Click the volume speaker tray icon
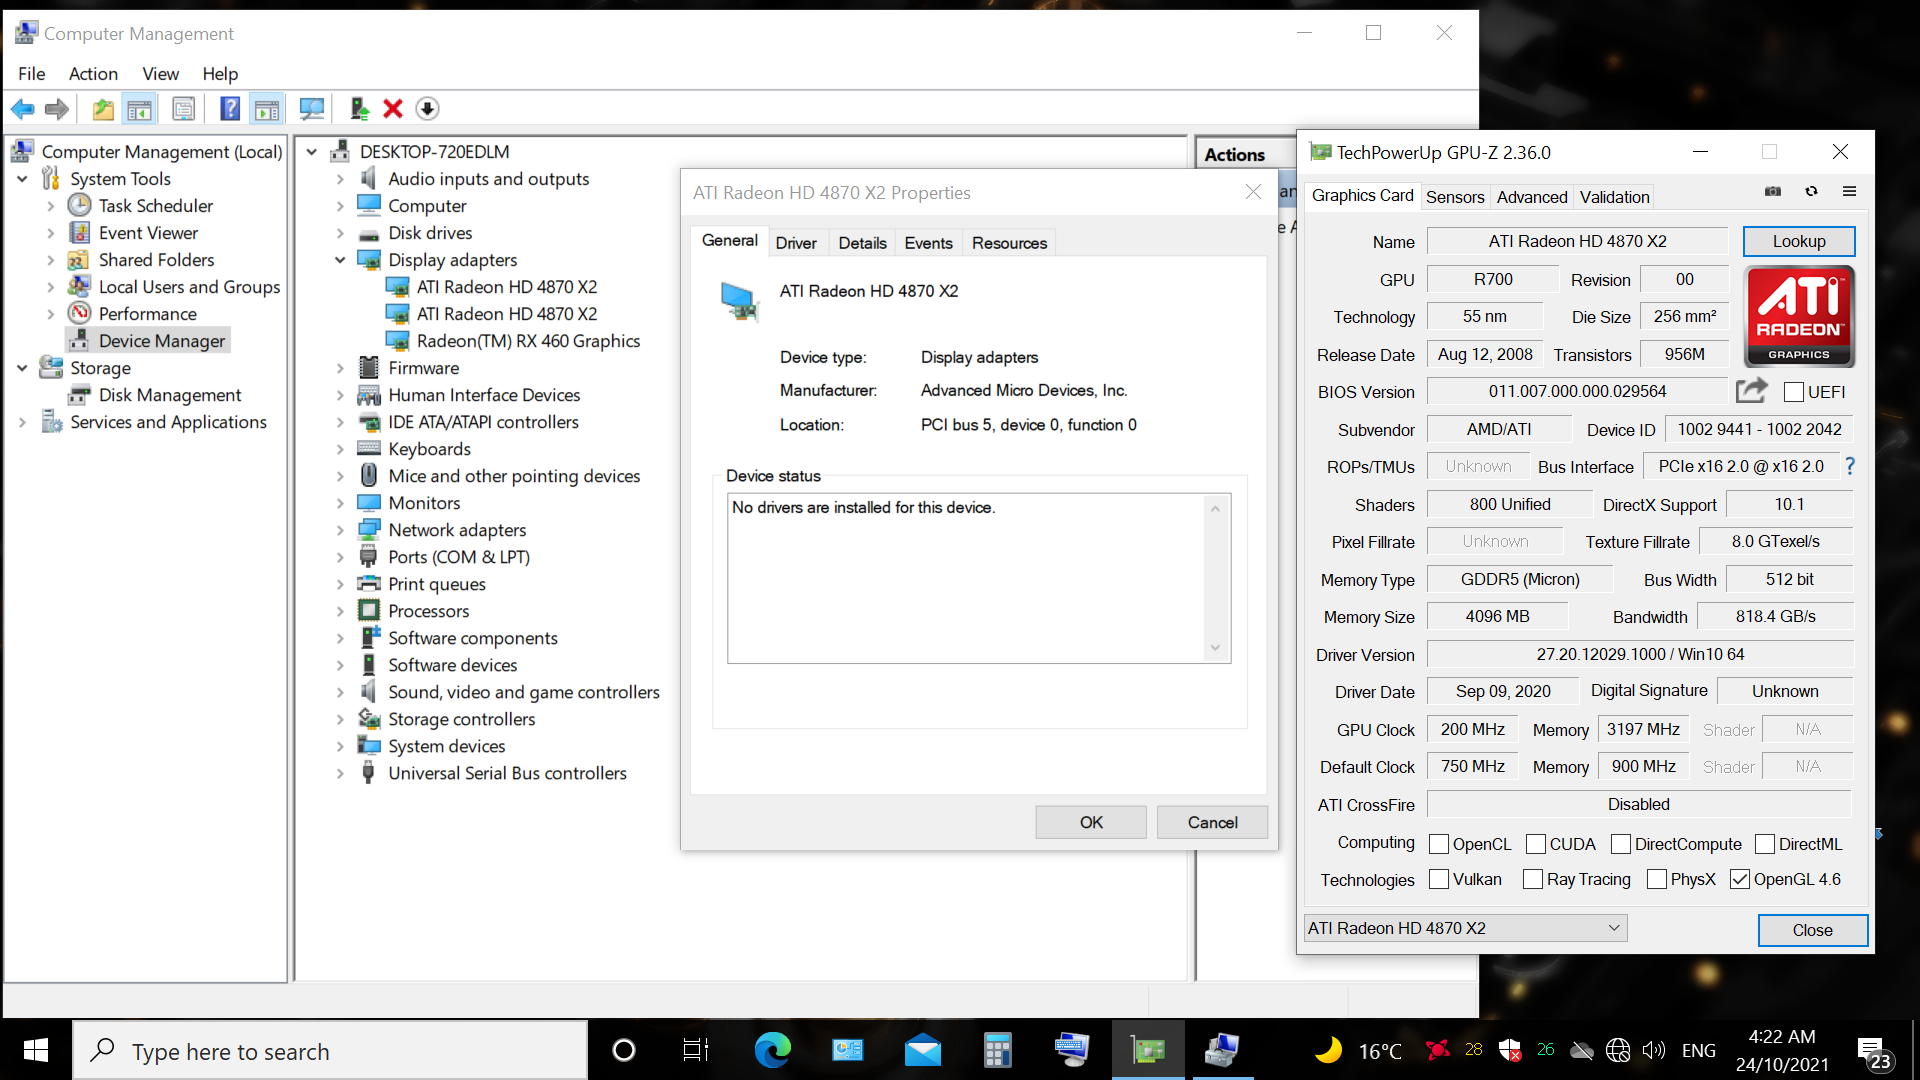This screenshot has height=1080, width=1920. 1653,1050
